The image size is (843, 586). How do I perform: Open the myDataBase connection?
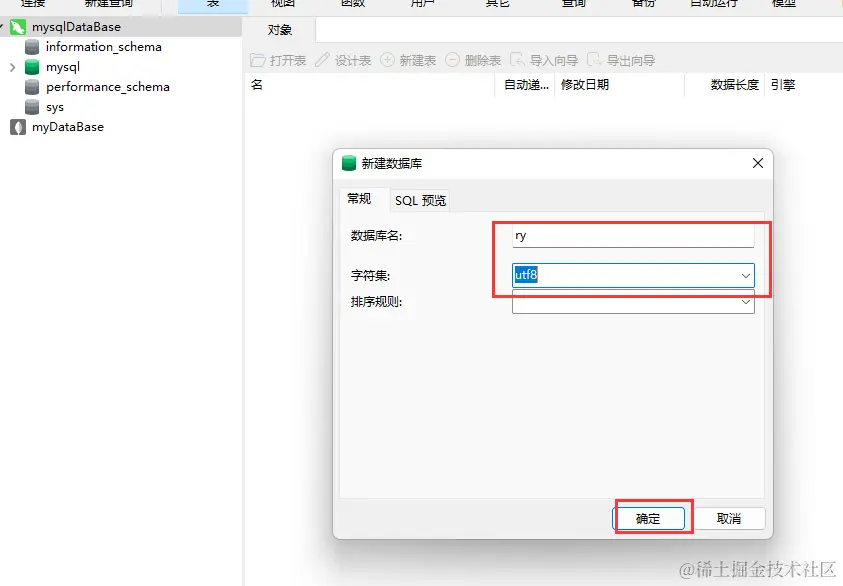click(x=67, y=127)
